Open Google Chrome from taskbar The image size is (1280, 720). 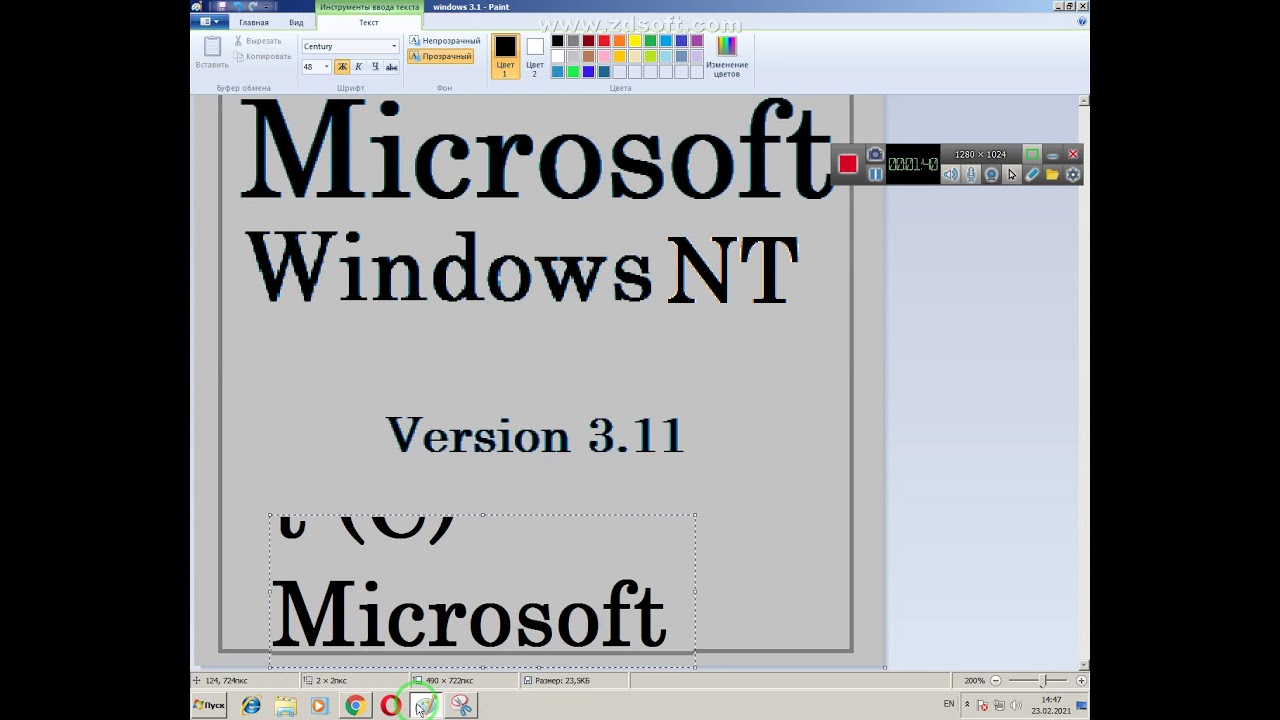(355, 706)
